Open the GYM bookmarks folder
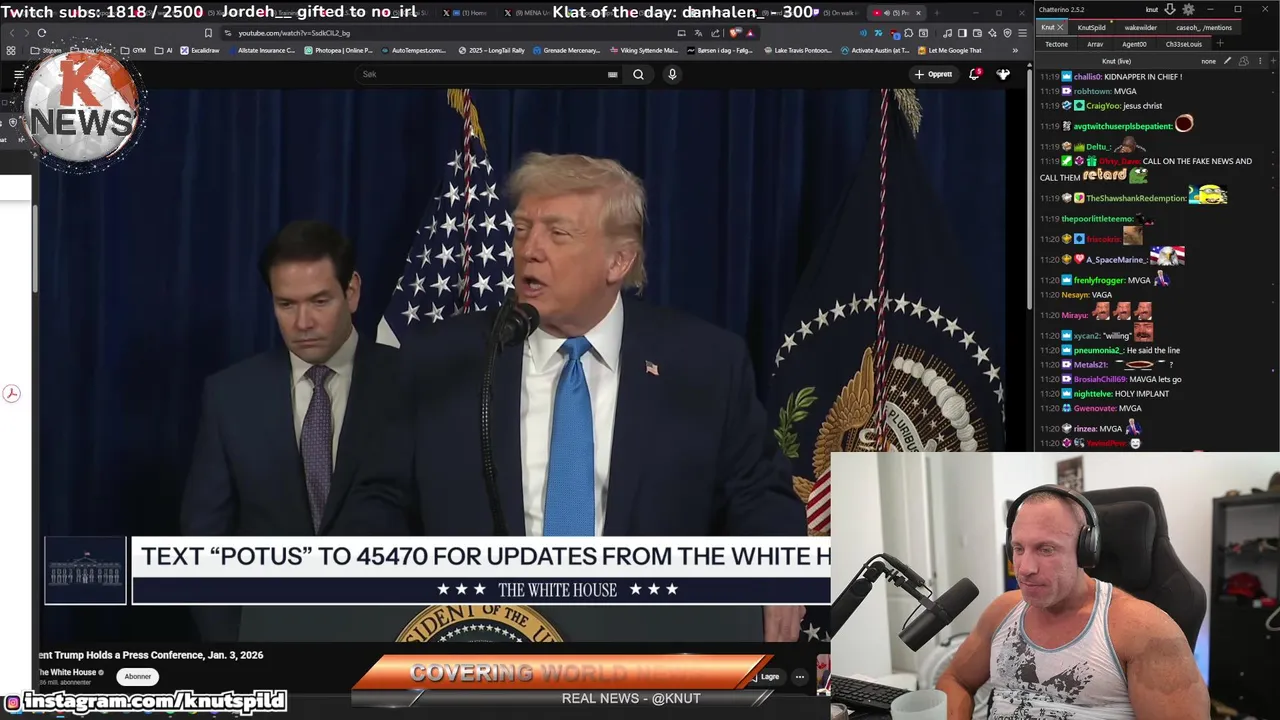Screen dimensions: 1280x720 [134, 50]
